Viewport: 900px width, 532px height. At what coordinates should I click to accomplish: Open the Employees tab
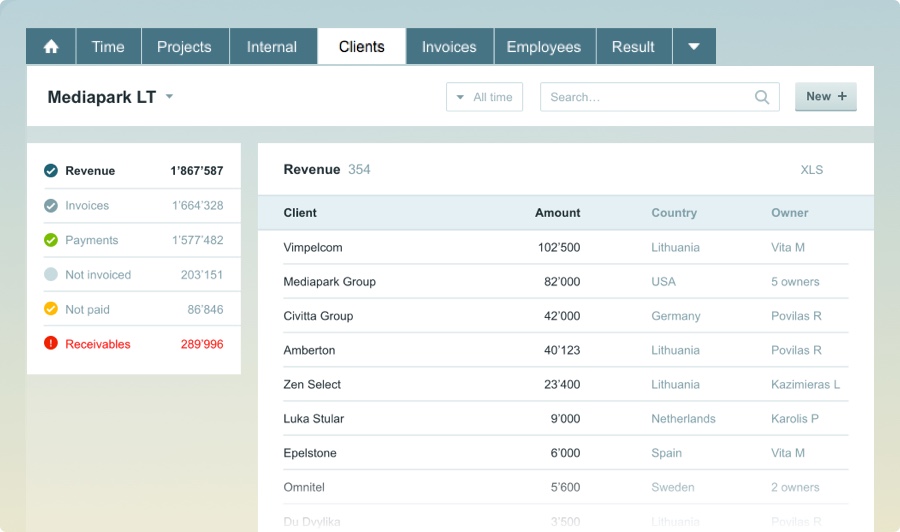pos(543,47)
